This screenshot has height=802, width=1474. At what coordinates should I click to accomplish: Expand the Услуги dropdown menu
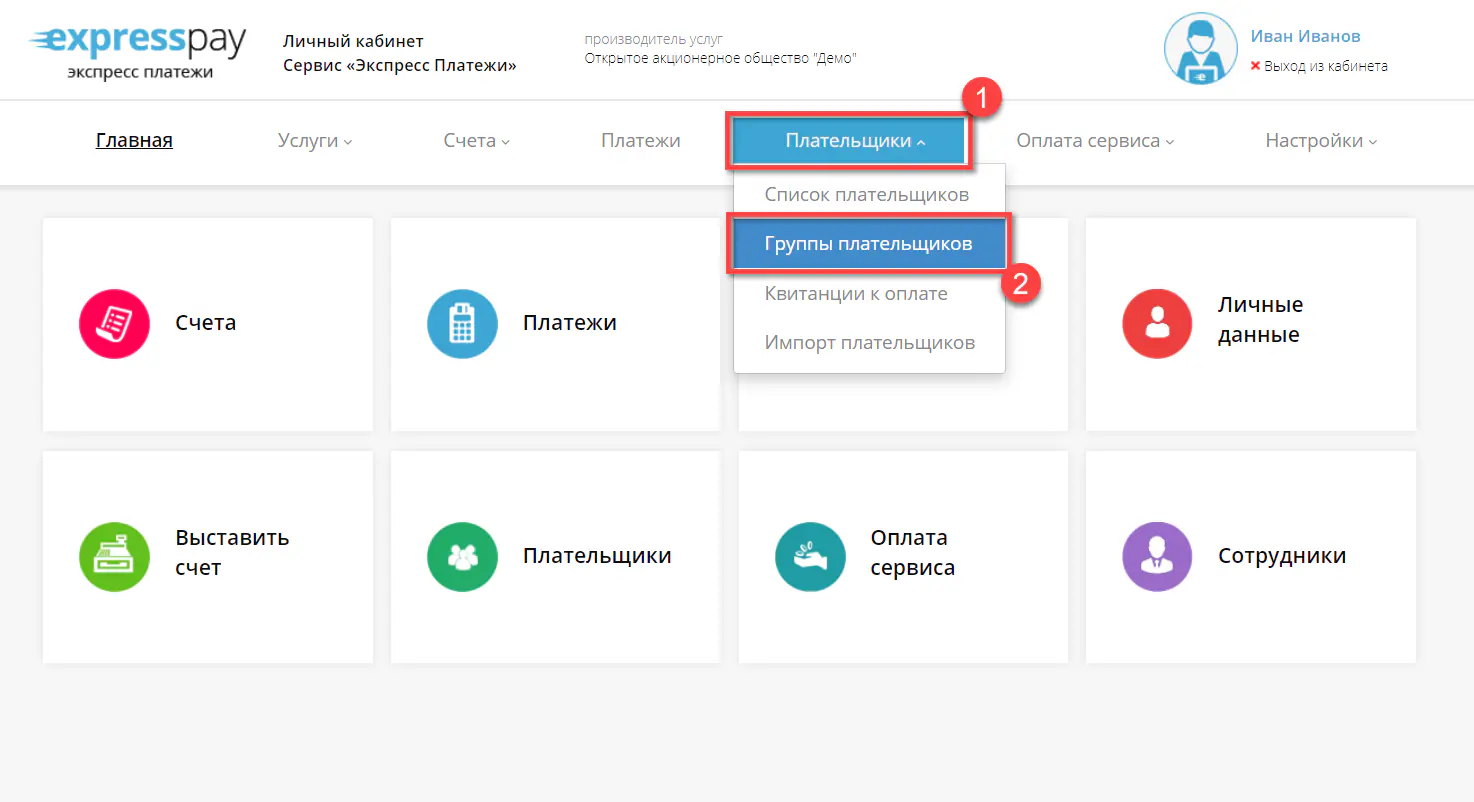314,141
